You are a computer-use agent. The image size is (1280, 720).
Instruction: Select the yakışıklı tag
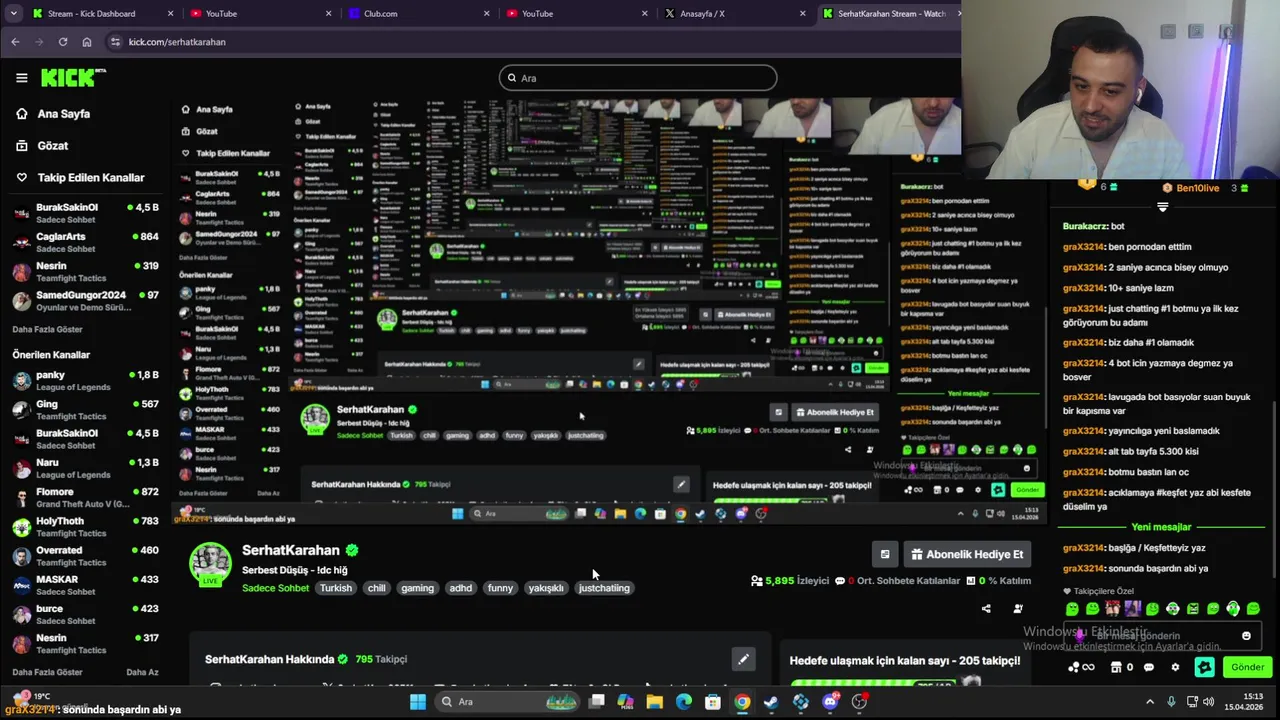(546, 588)
